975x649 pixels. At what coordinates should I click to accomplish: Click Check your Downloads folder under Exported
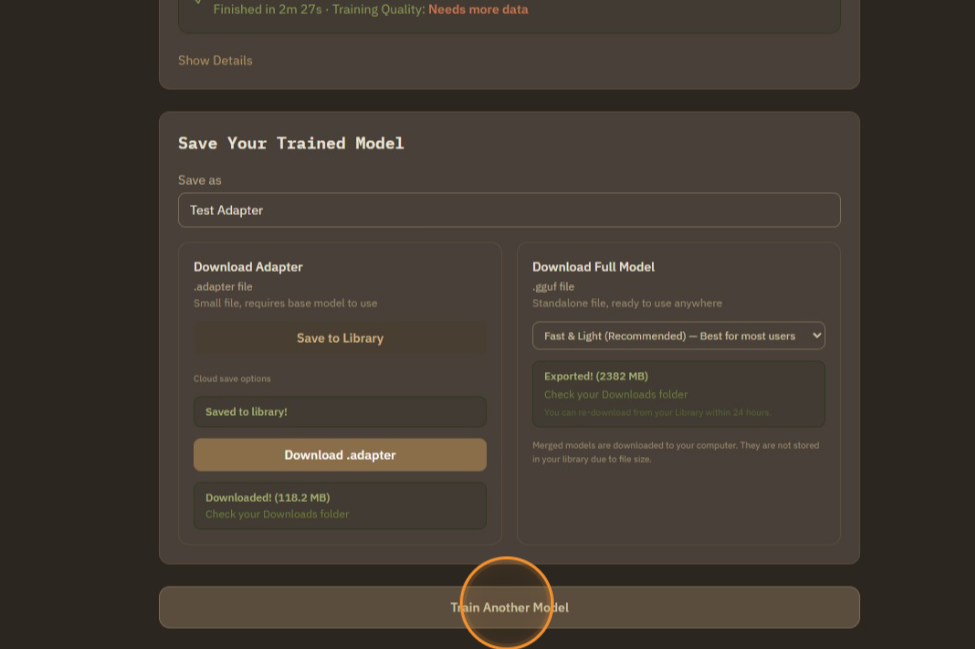(616, 394)
